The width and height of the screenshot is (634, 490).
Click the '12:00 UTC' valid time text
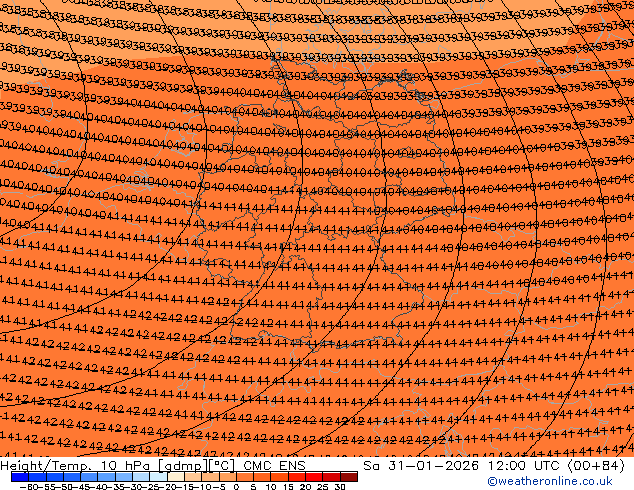[525, 466]
